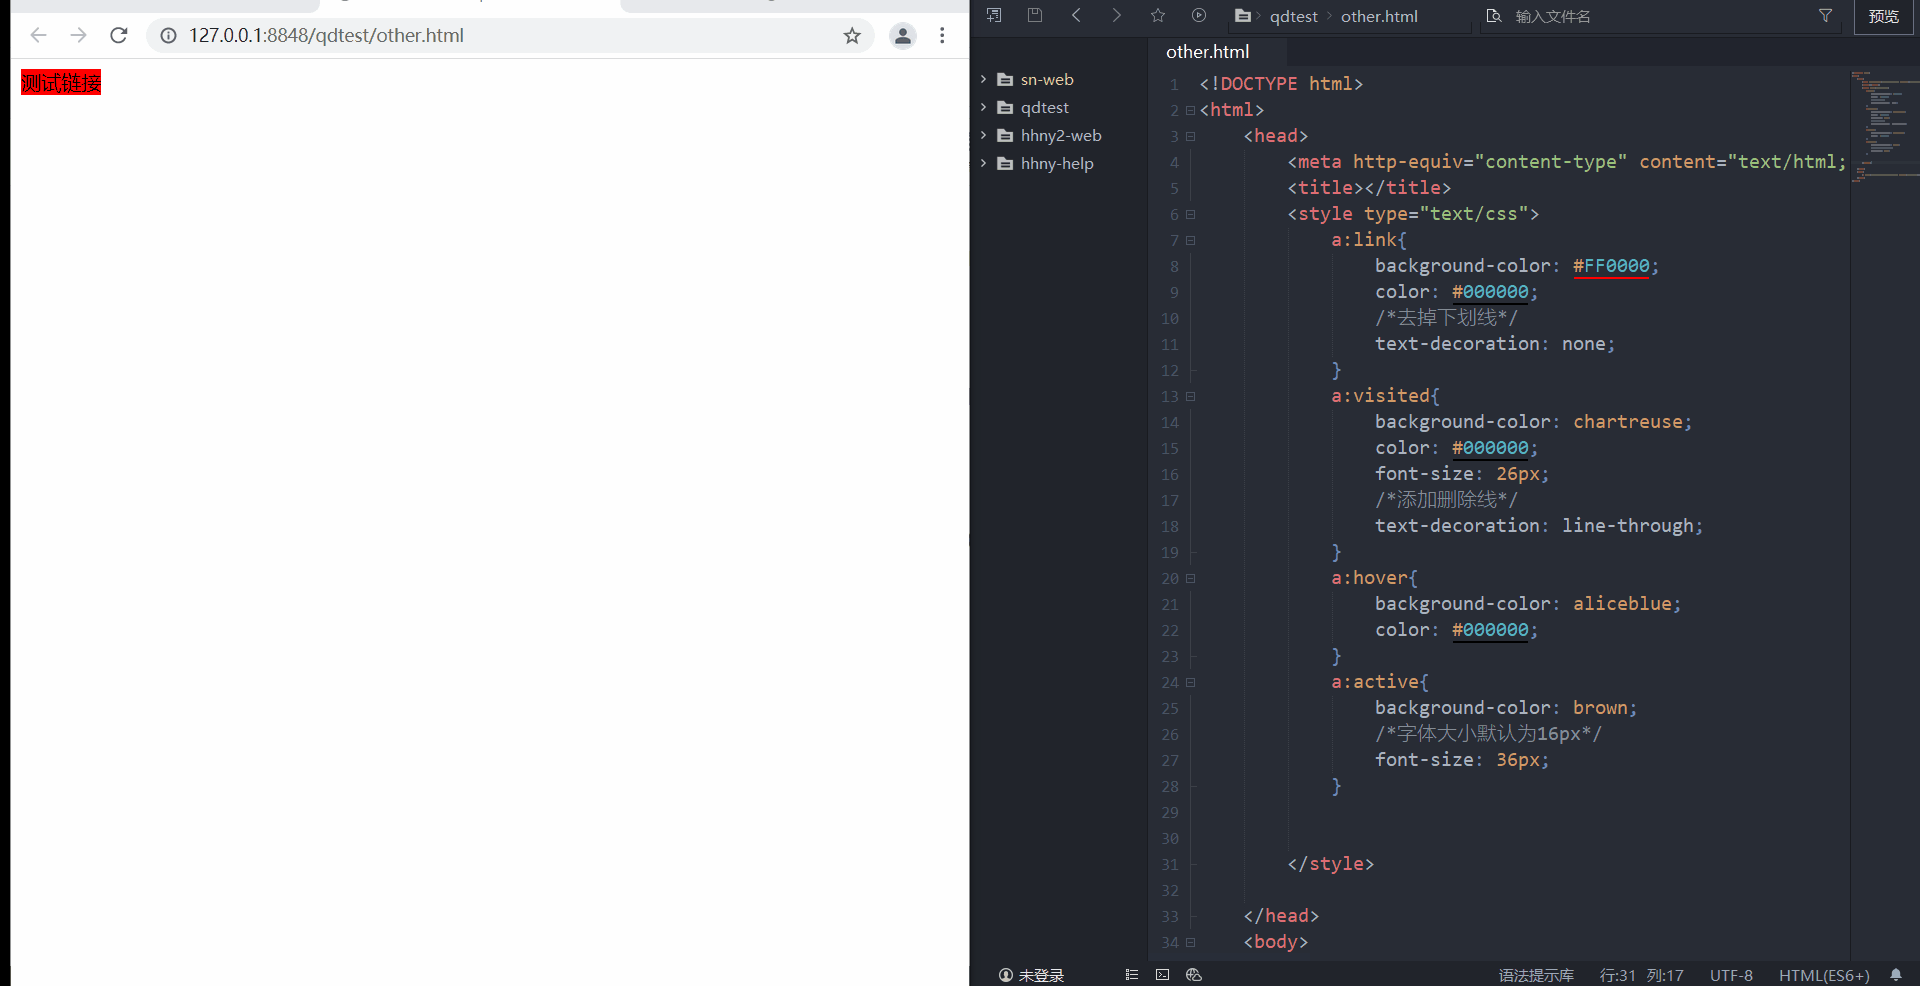Select the other.html editor tab
The height and width of the screenshot is (986, 1920).
coord(1207,52)
